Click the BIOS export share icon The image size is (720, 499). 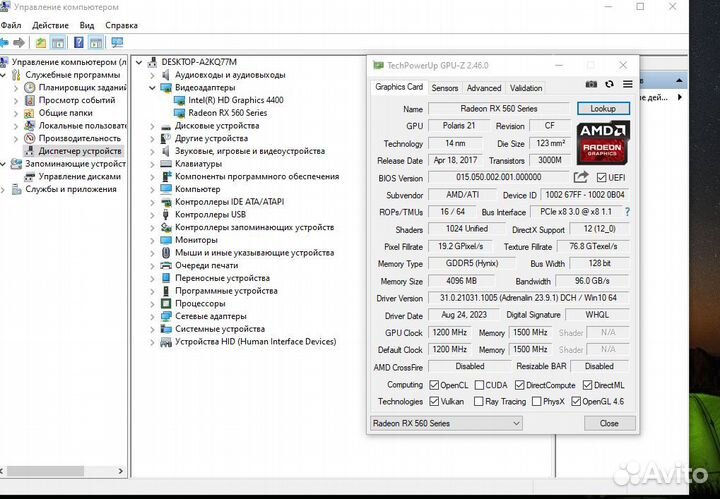click(x=581, y=177)
